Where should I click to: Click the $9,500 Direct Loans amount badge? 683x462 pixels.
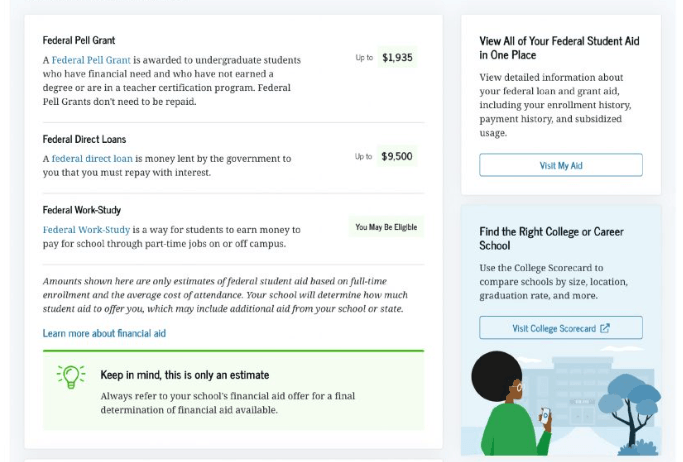pyautogui.click(x=397, y=157)
